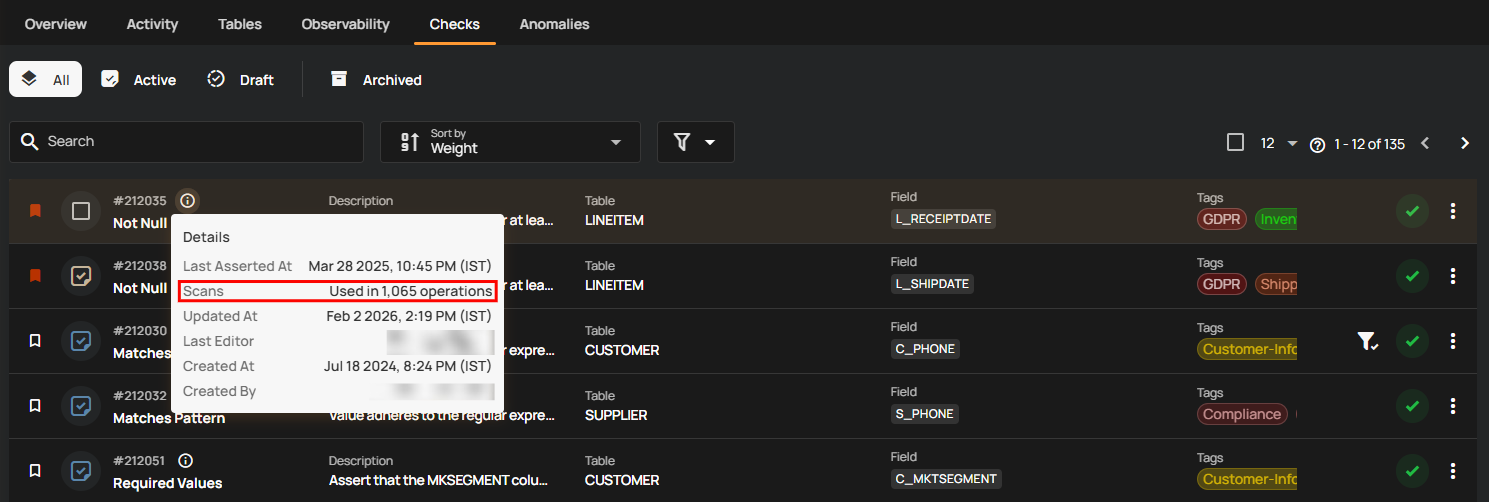Toggle bookmark on check #212032 row
The width and height of the screenshot is (1489, 502).
click(x=35, y=405)
